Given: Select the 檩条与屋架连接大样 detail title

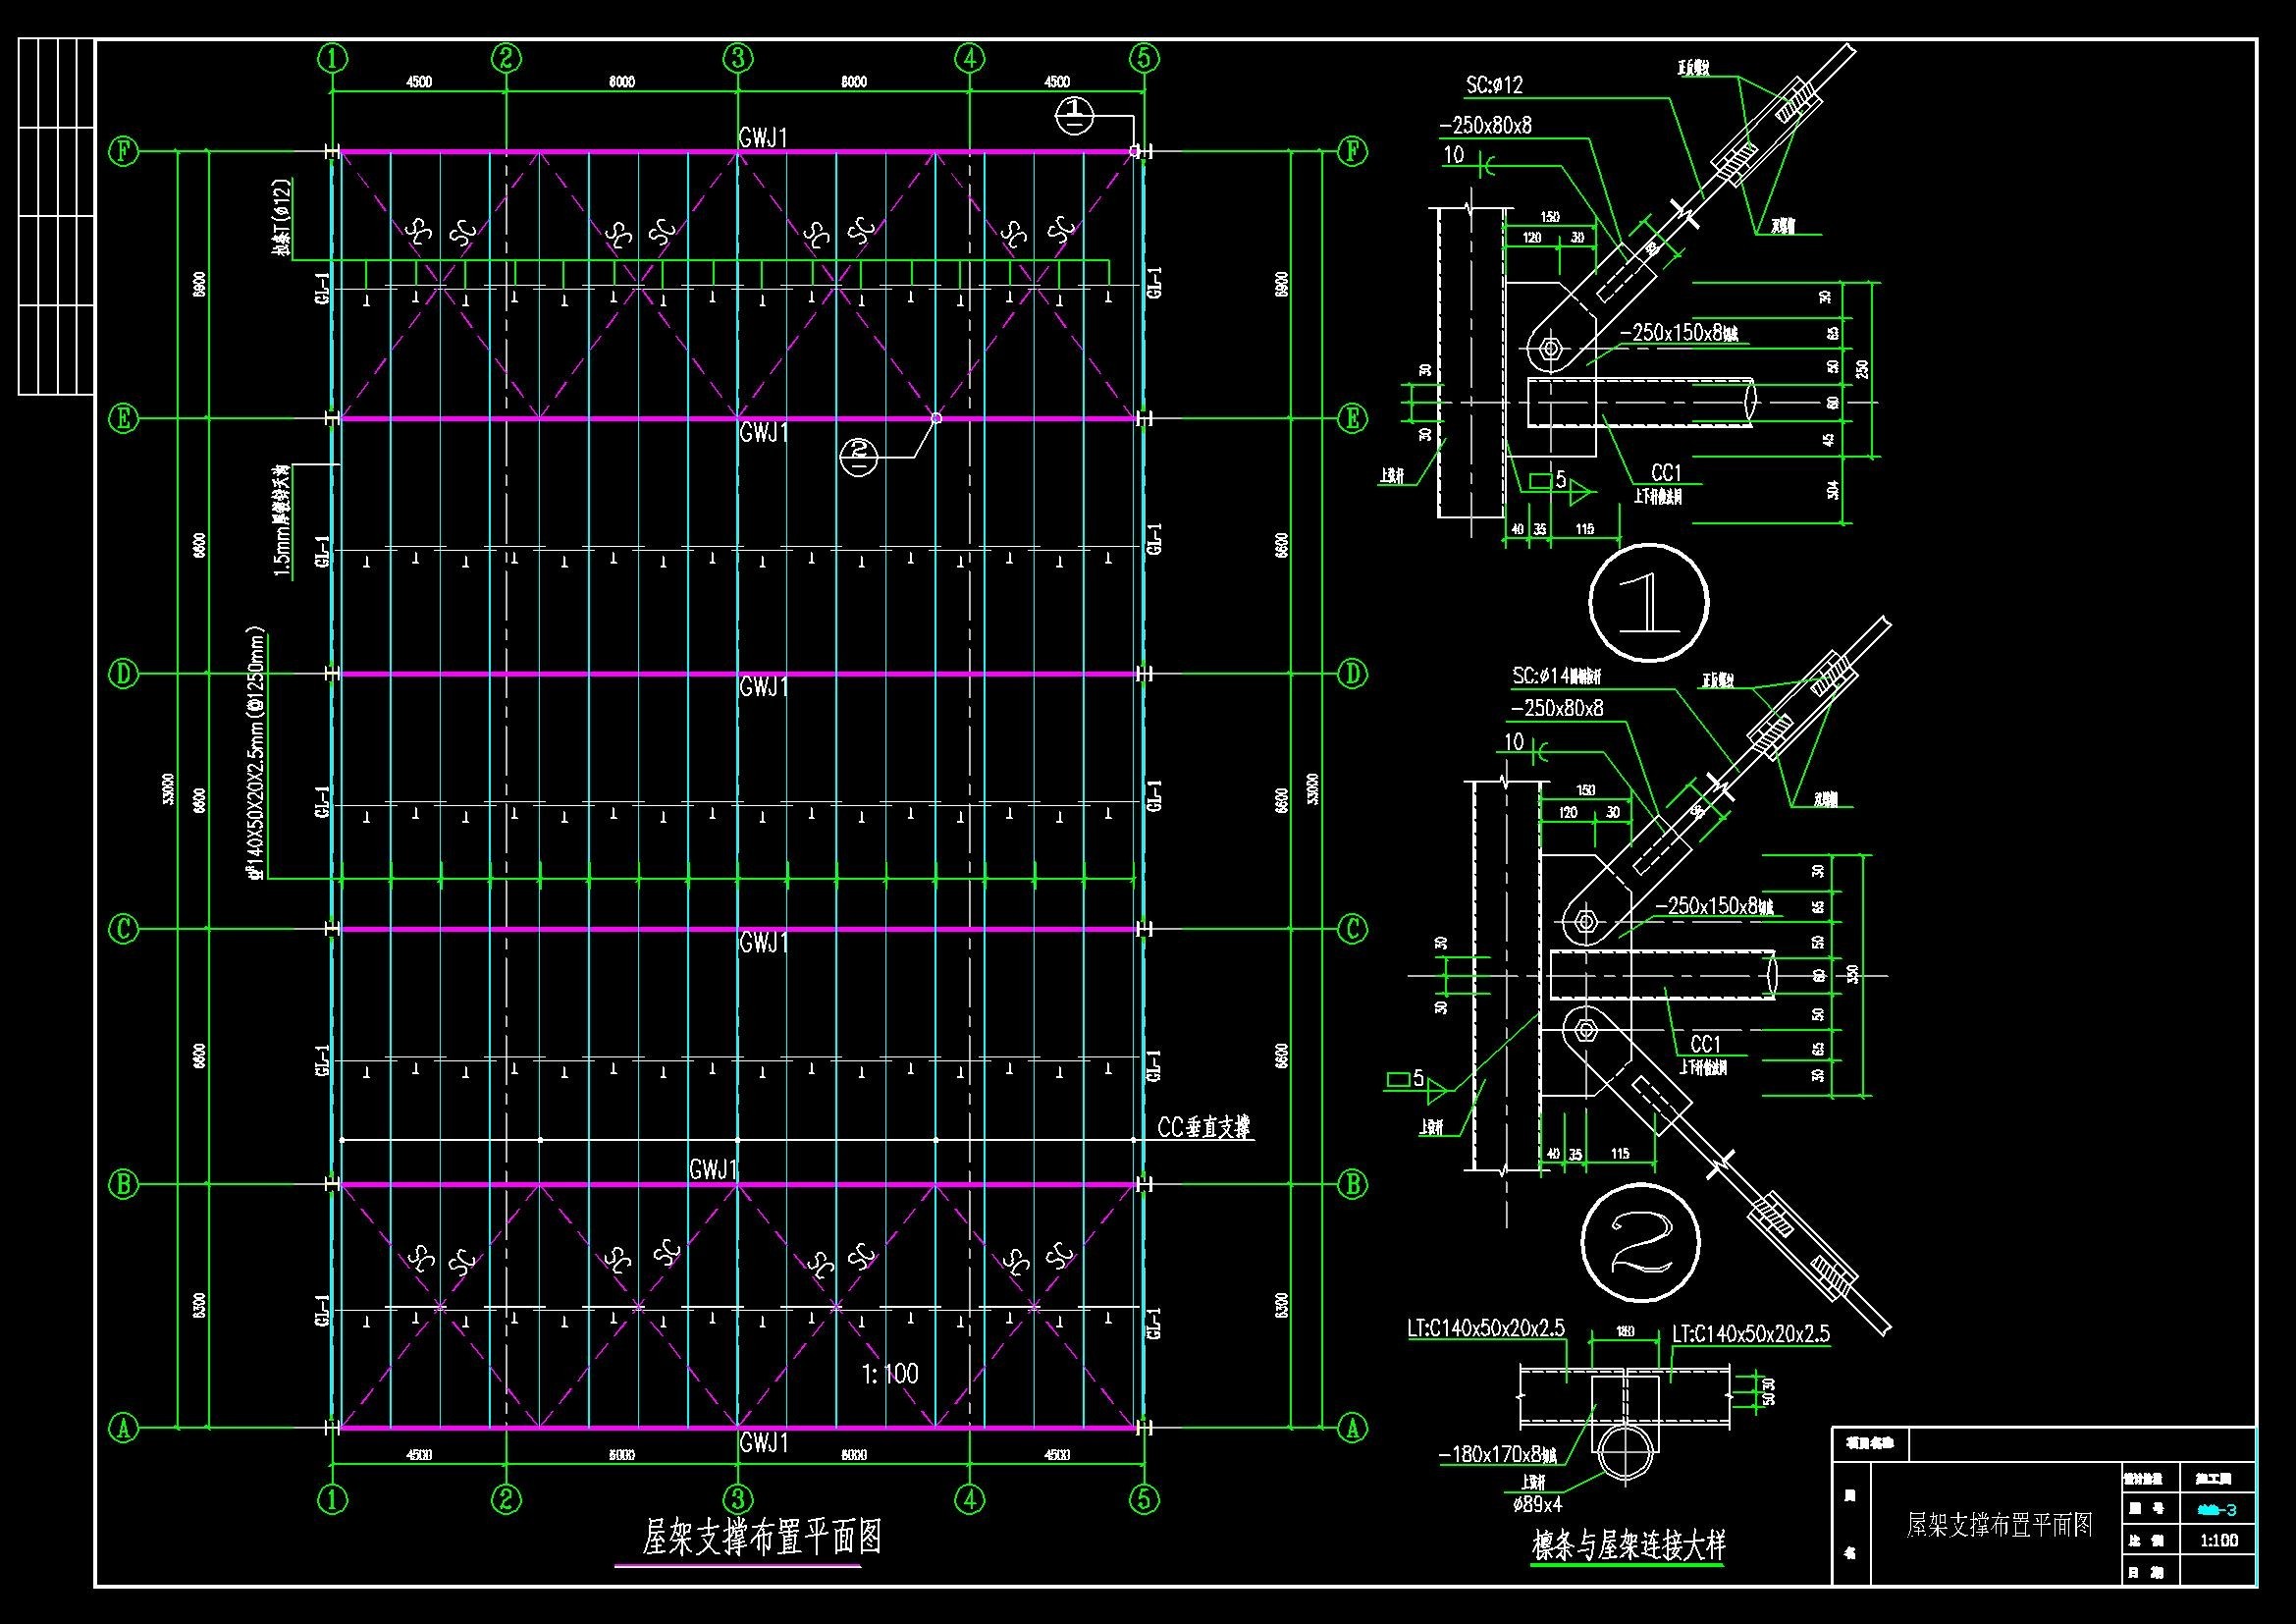Looking at the screenshot, I should [x=1629, y=1545].
